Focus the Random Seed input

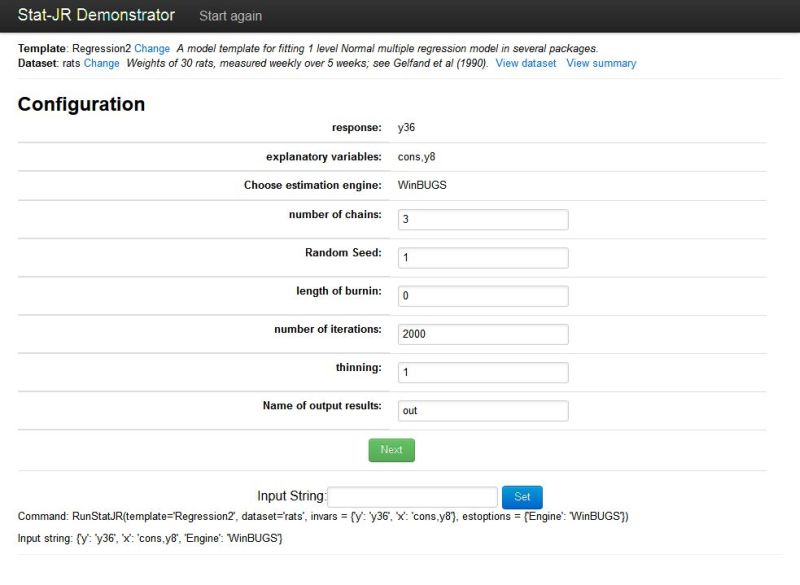pos(483,258)
